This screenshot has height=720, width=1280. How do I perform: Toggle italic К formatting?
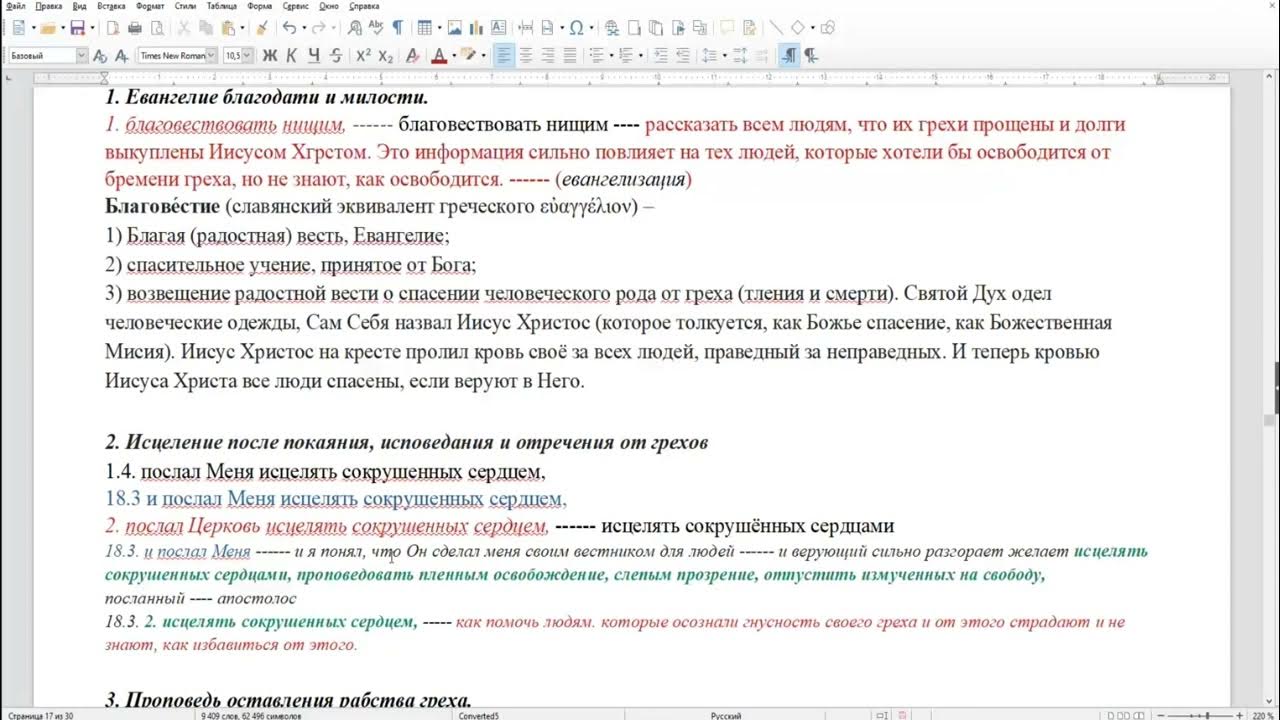coord(292,56)
